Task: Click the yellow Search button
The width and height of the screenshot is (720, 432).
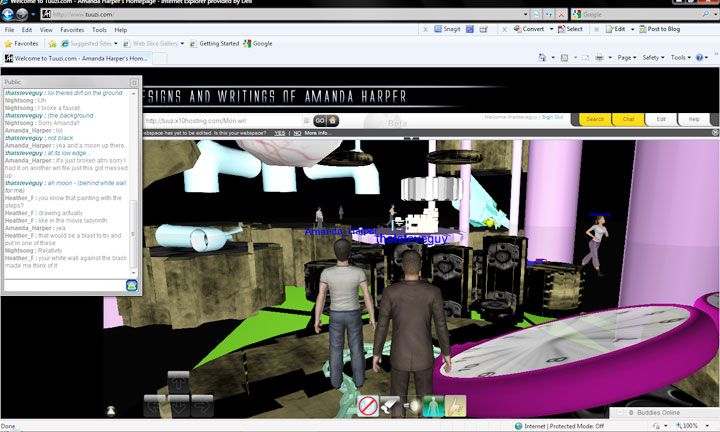Action: coord(595,119)
